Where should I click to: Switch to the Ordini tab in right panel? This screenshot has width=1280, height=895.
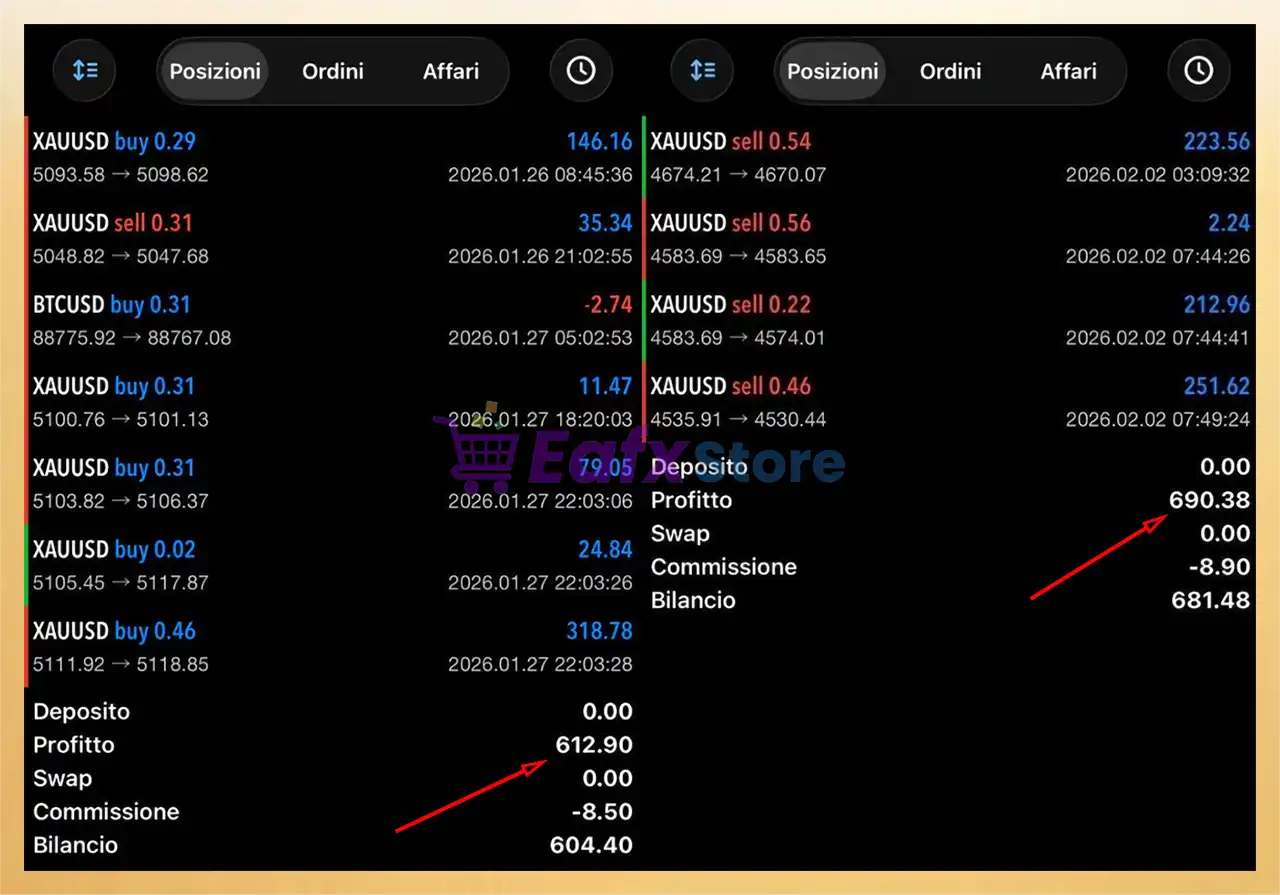[950, 72]
